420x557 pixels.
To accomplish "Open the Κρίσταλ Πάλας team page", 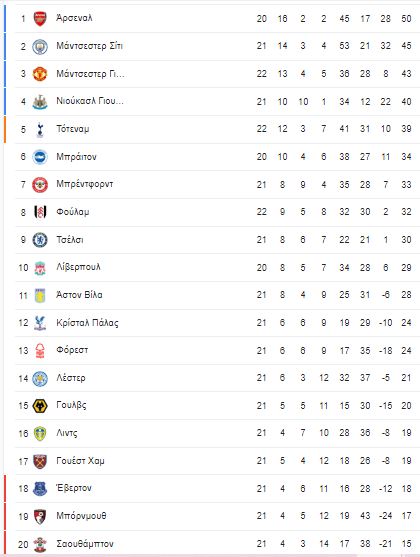I will 87,323.
